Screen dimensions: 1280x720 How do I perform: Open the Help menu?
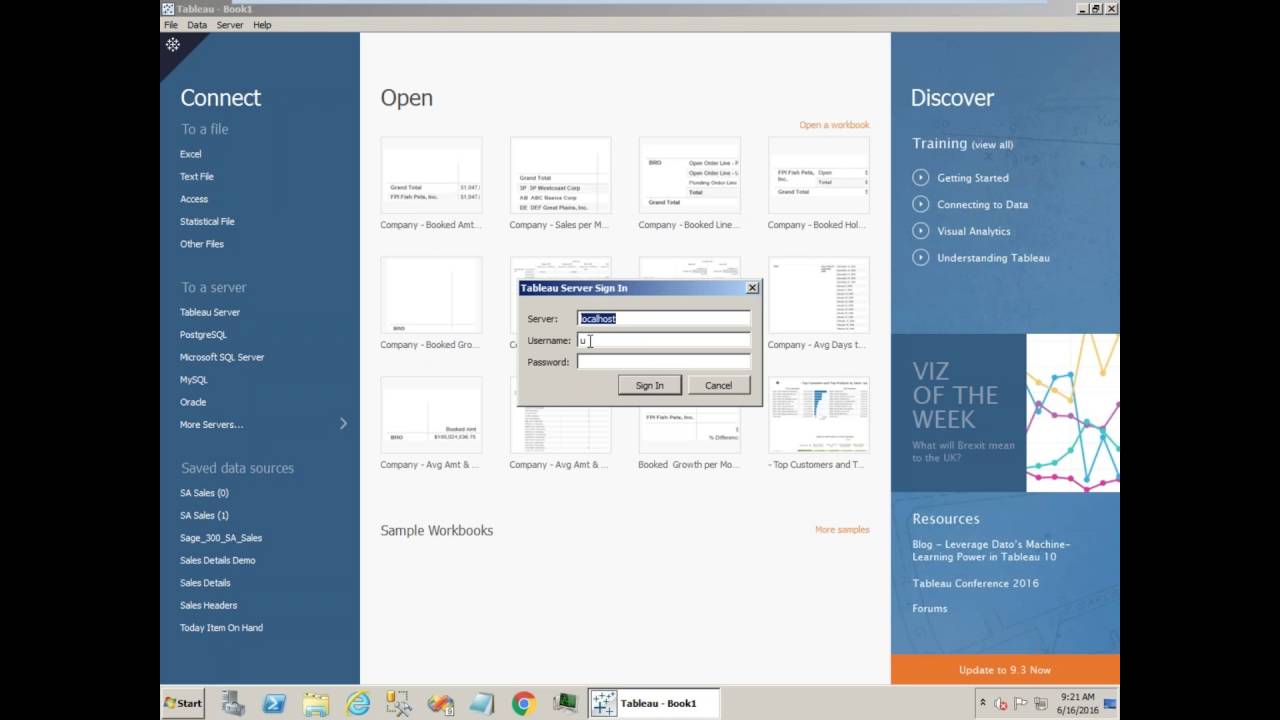[x=262, y=25]
